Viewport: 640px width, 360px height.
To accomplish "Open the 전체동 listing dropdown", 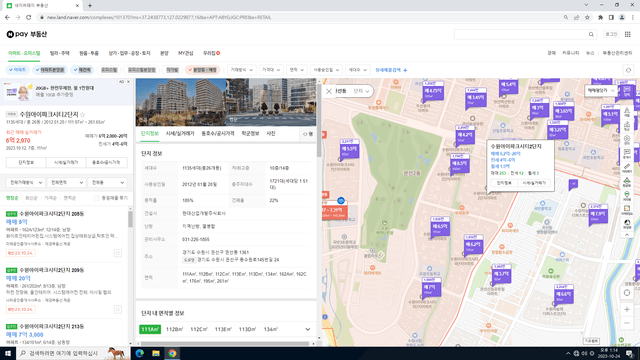I will click(x=107, y=183).
